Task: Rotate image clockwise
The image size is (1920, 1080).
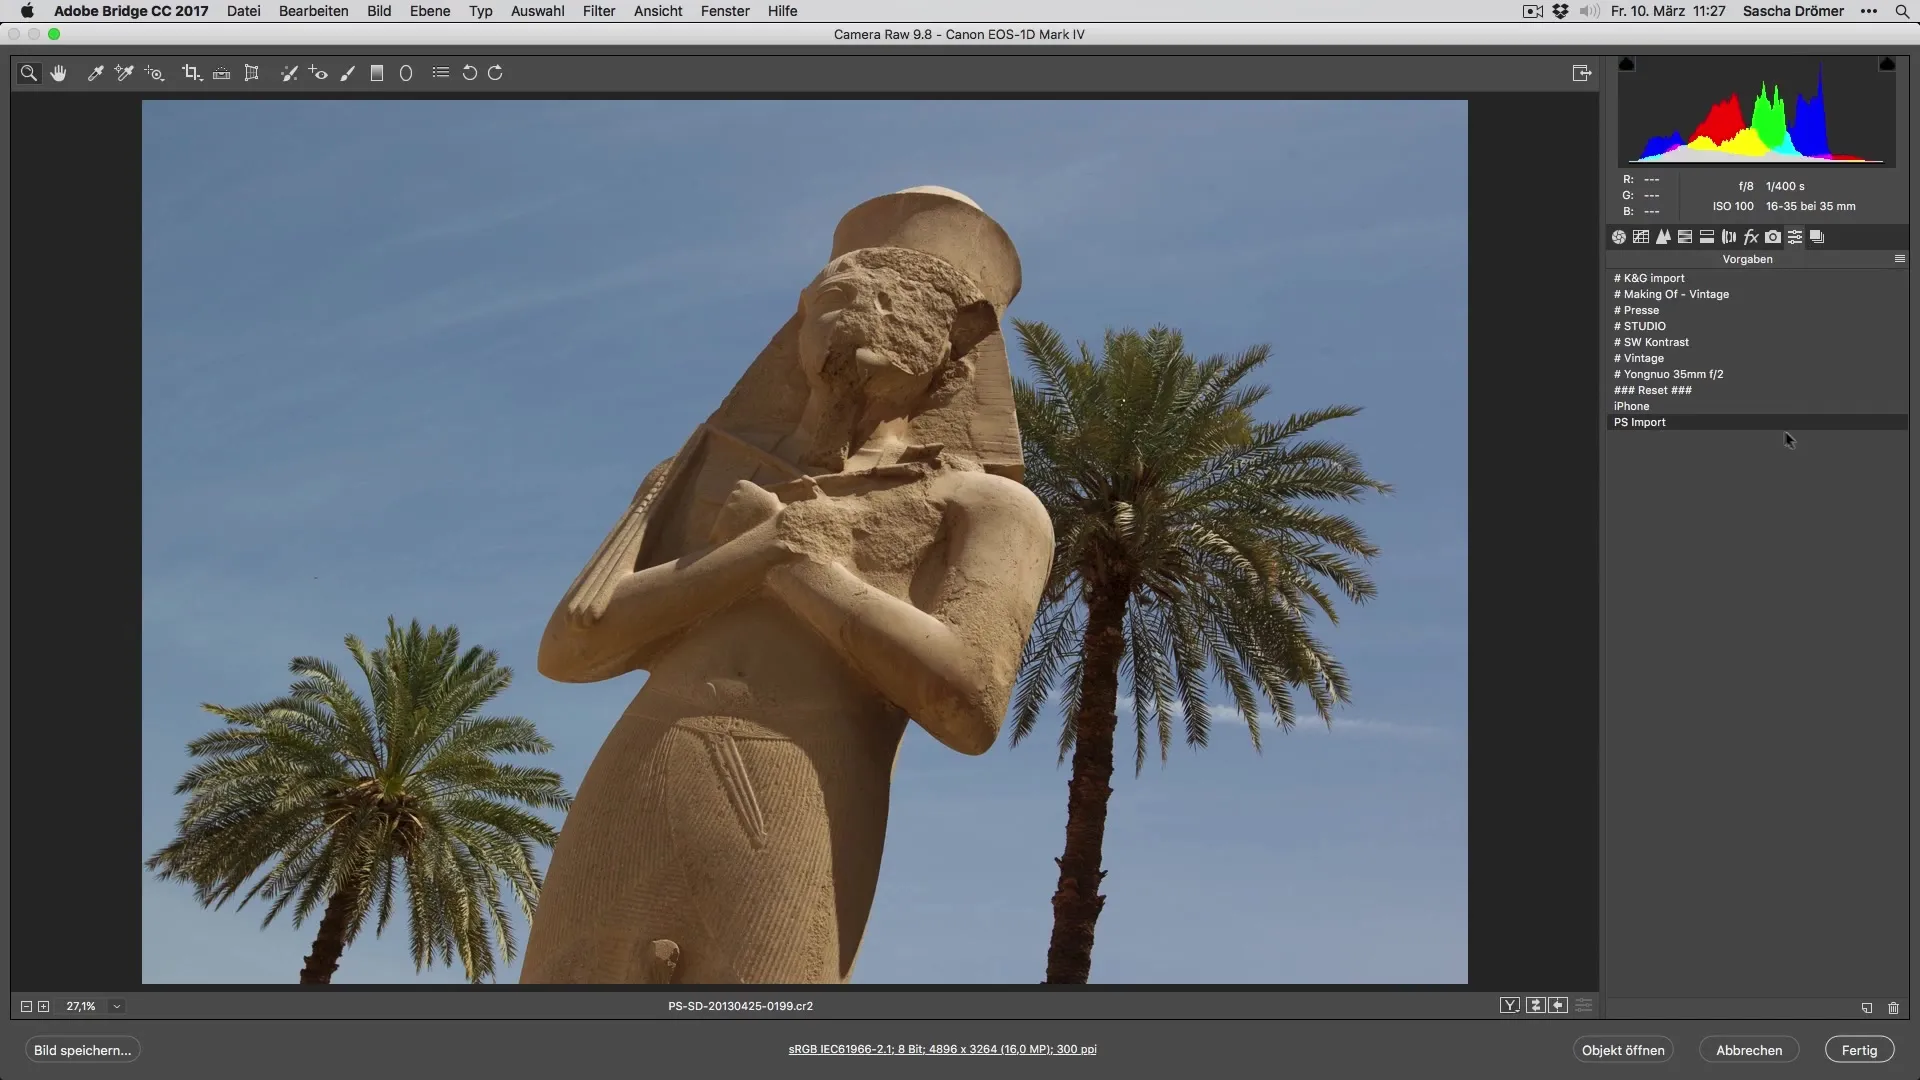Action: click(496, 73)
